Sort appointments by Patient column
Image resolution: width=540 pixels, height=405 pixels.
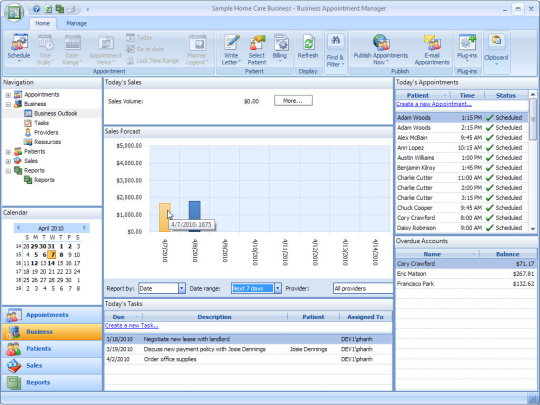coord(423,95)
